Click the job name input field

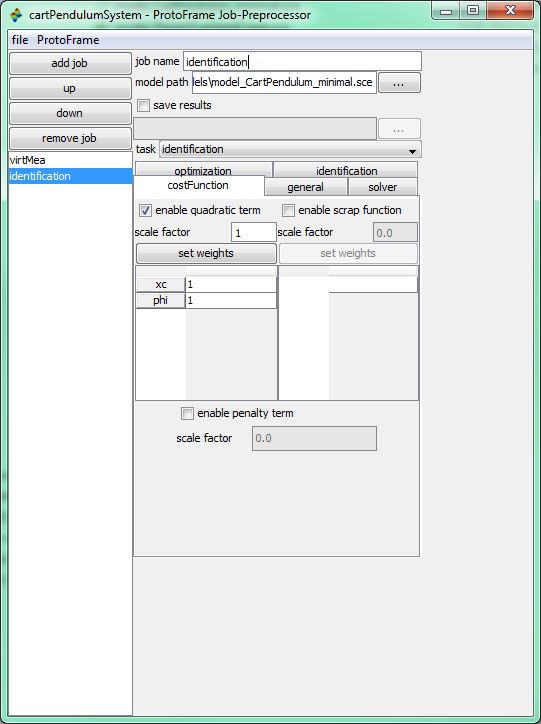click(302, 61)
